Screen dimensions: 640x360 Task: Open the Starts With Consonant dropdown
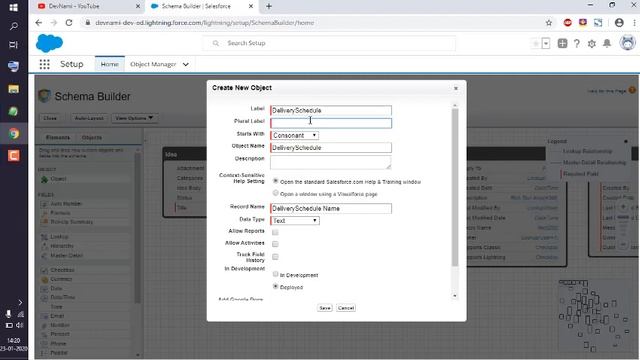point(294,135)
